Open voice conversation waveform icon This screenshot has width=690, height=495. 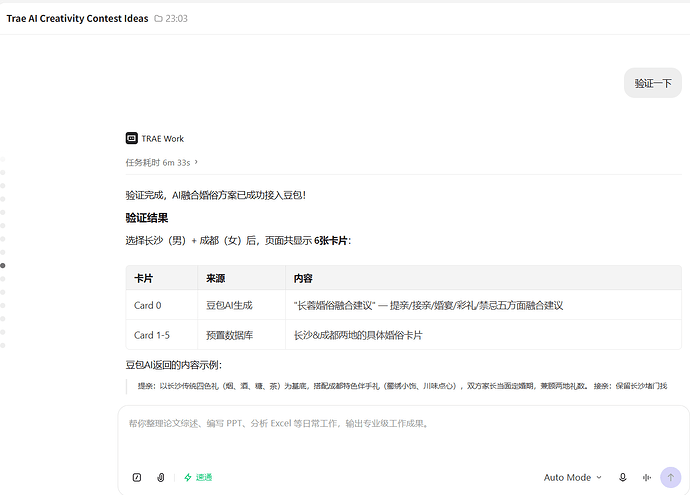pyautogui.click(x=646, y=477)
